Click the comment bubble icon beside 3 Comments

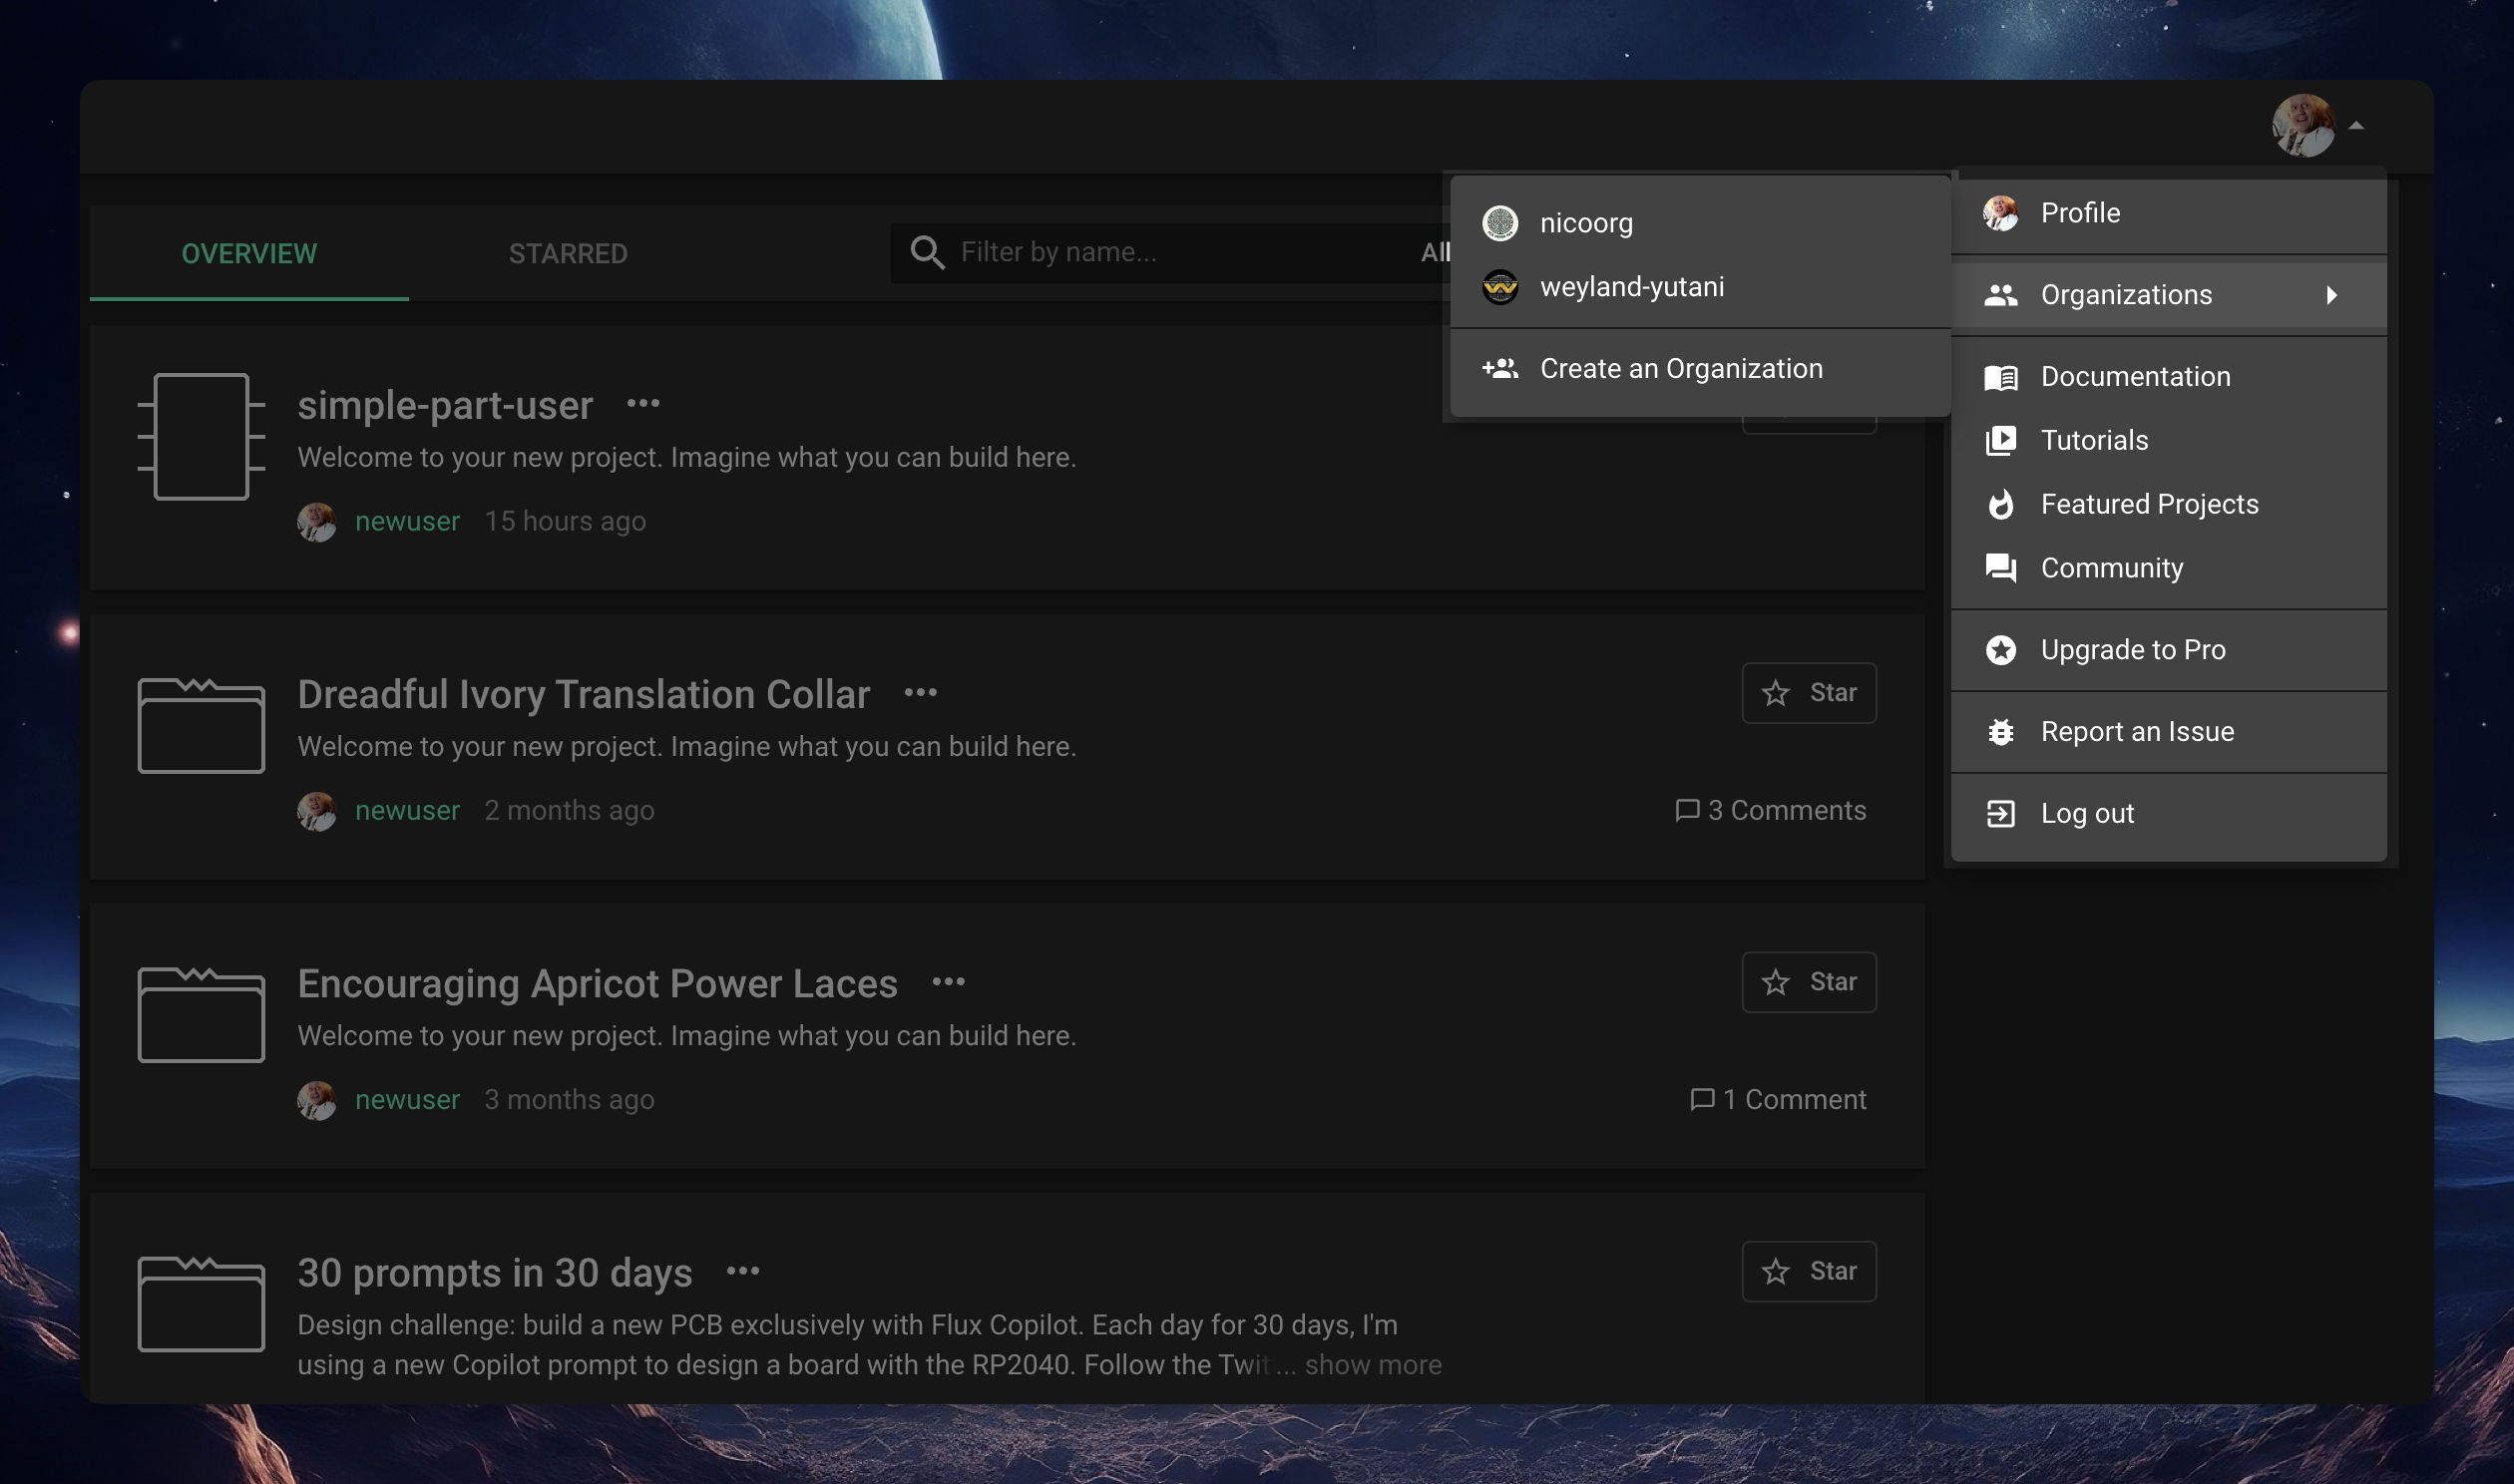point(1686,810)
